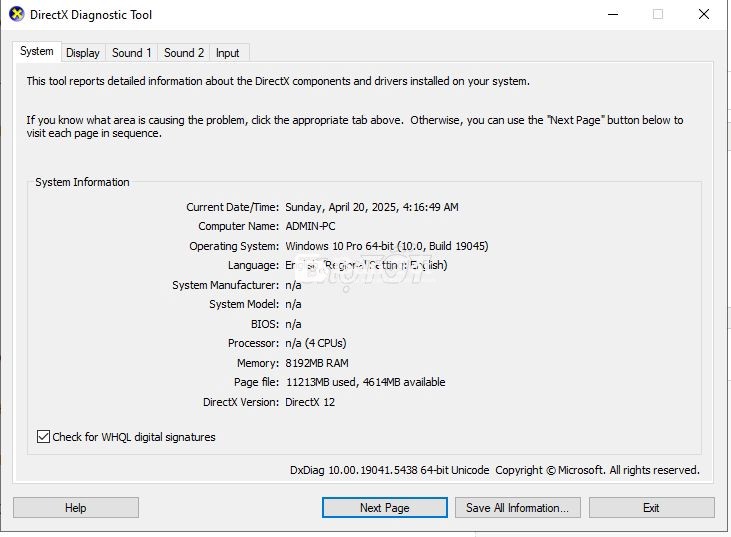This screenshot has width=731, height=537.
Task: Click the 'System Manufacturer:' label
Action: click(x=226, y=285)
